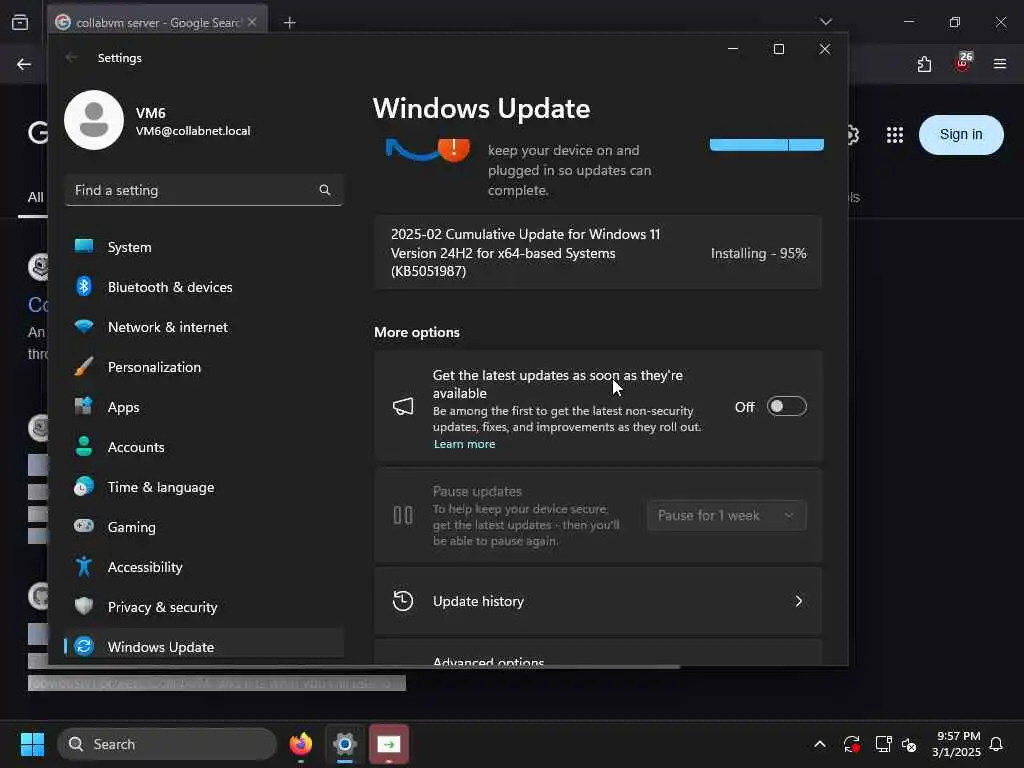Image resolution: width=1024 pixels, height=768 pixels.
Task: Click the Sign in button on Google
Action: pyautogui.click(x=961, y=135)
